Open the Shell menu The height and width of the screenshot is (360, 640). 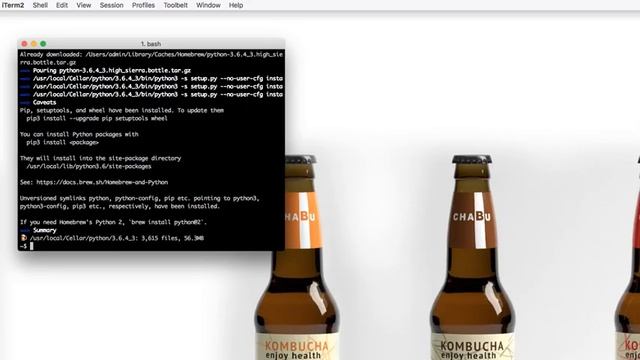[x=40, y=5]
